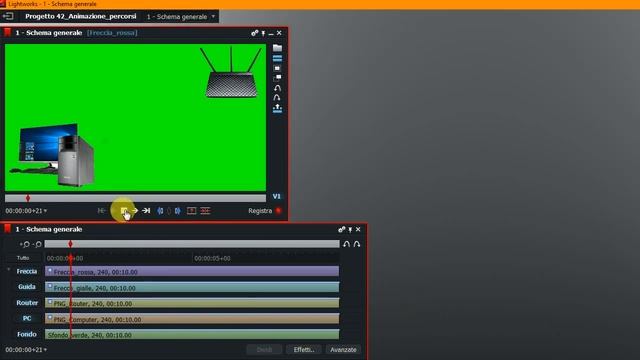
Task: Open the Schema generale sequence dropdown arrow
Action: pos(213,16)
